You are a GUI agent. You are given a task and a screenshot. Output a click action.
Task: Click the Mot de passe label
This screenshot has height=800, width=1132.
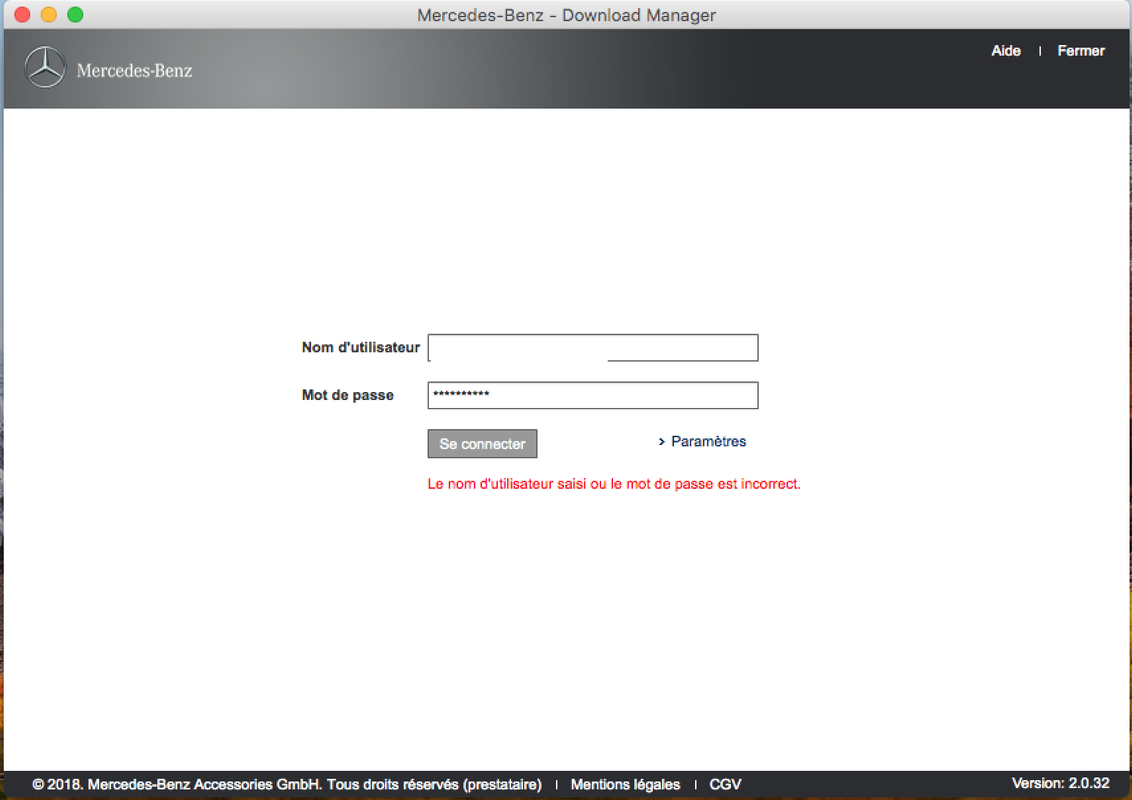pyautogui.click(x=347, y=395)
